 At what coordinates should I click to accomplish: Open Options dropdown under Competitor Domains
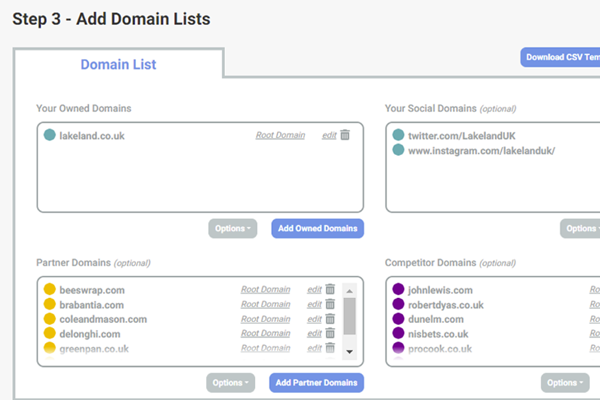(565, 383)
